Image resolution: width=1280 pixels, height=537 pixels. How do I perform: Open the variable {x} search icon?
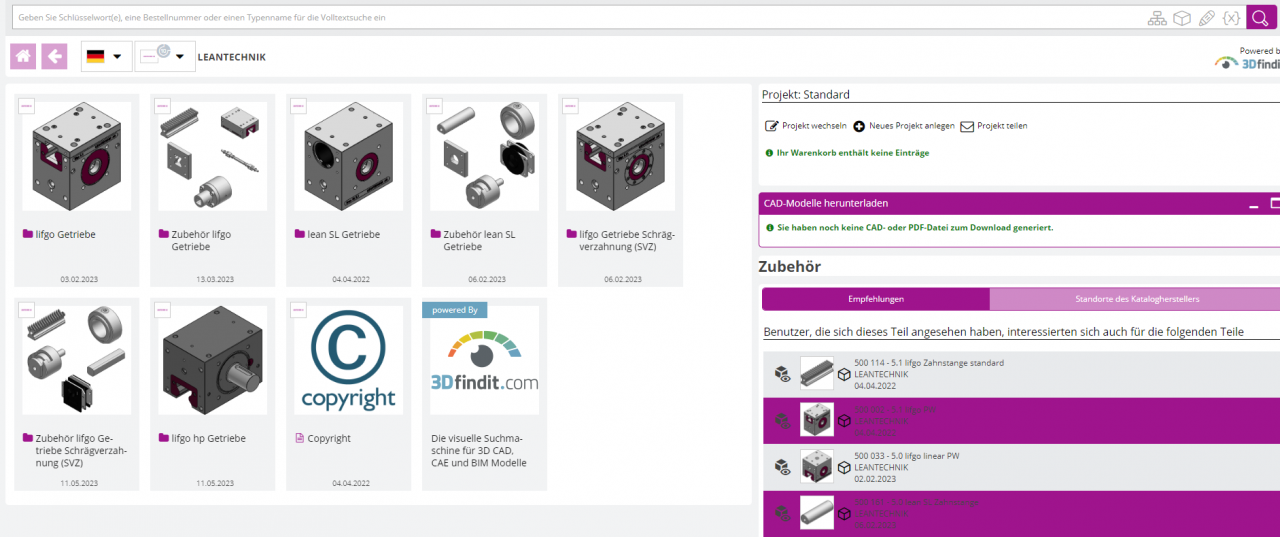(x=1231, y=18)
